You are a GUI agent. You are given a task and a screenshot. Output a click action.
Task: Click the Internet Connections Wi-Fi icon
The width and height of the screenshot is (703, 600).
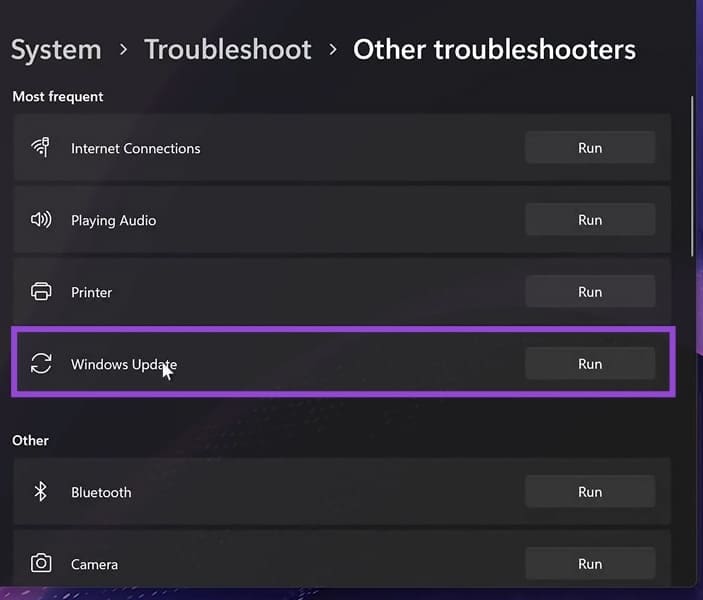pos(41,148)
